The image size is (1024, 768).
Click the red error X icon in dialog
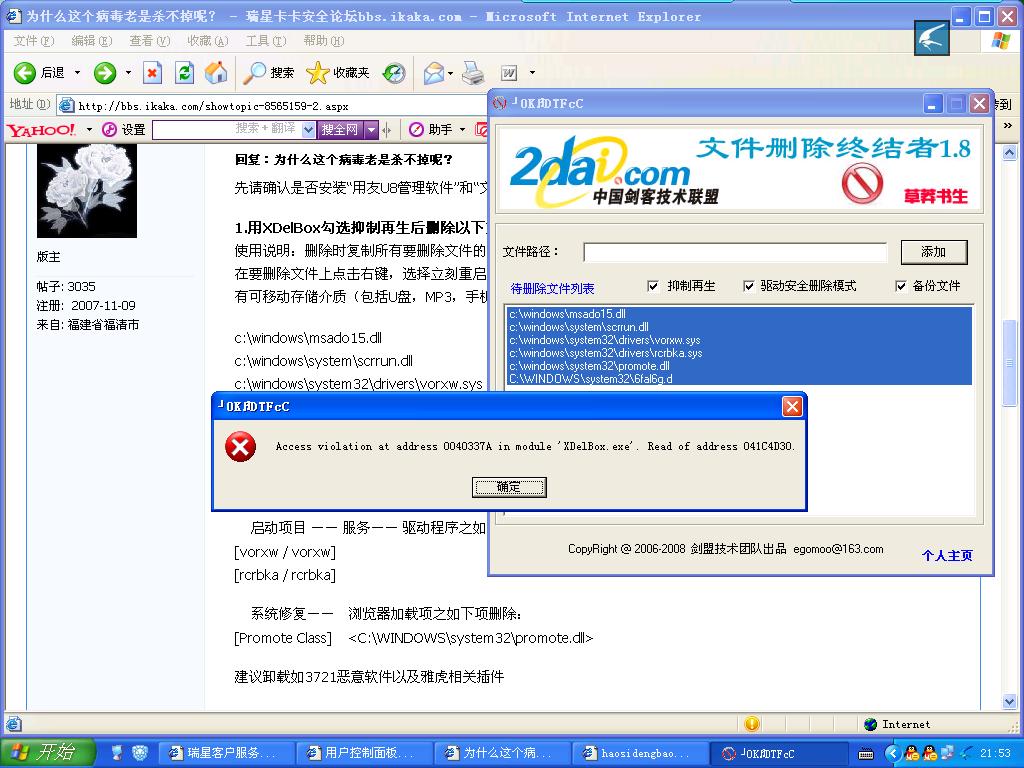[x=240, y=447]
